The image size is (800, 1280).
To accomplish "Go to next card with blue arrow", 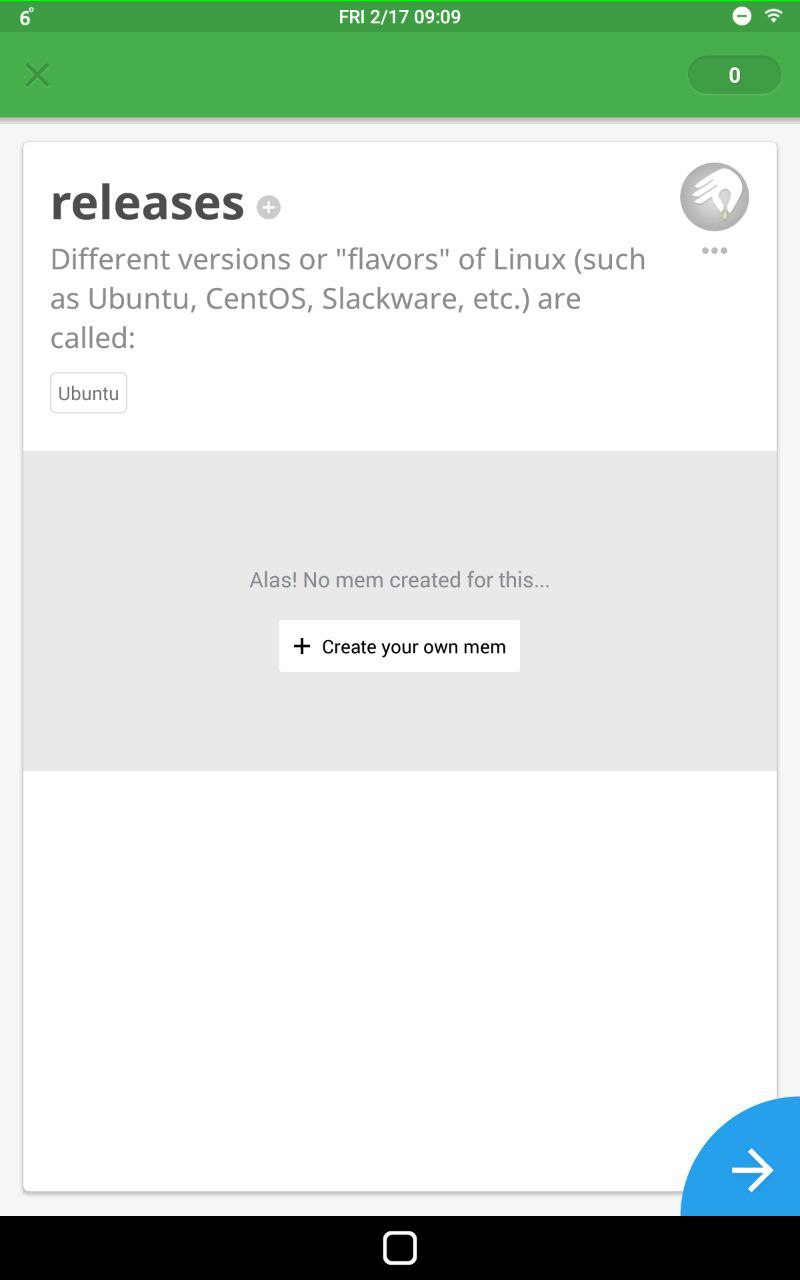I will [x=750, y=1169].
